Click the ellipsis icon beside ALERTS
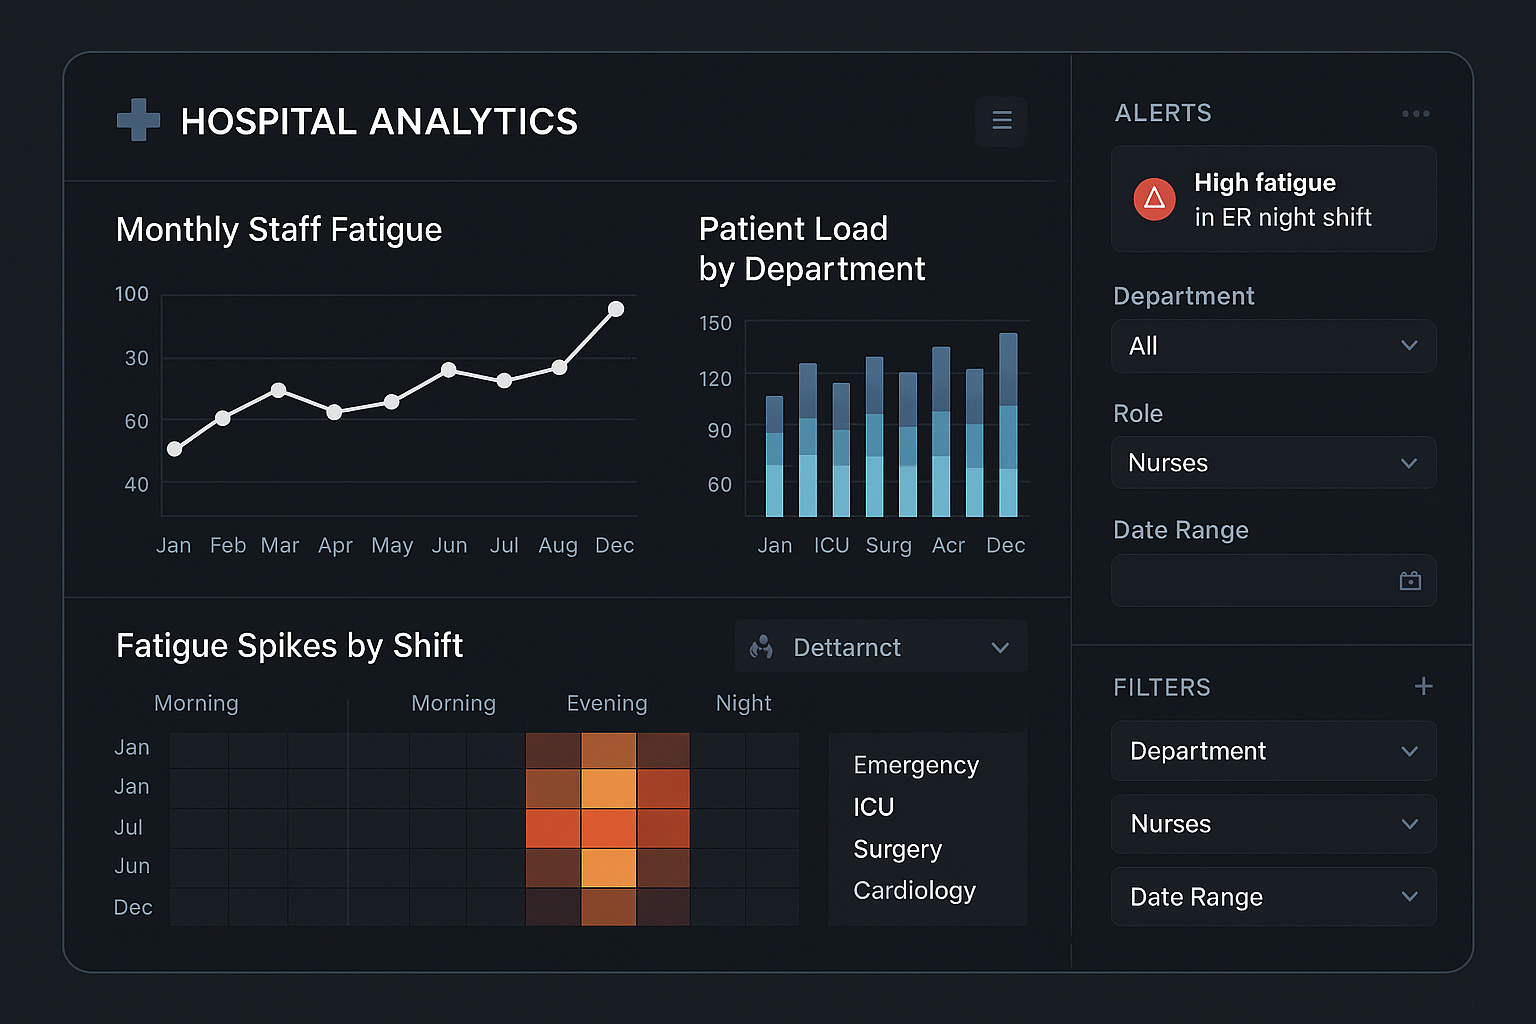 1416,113
